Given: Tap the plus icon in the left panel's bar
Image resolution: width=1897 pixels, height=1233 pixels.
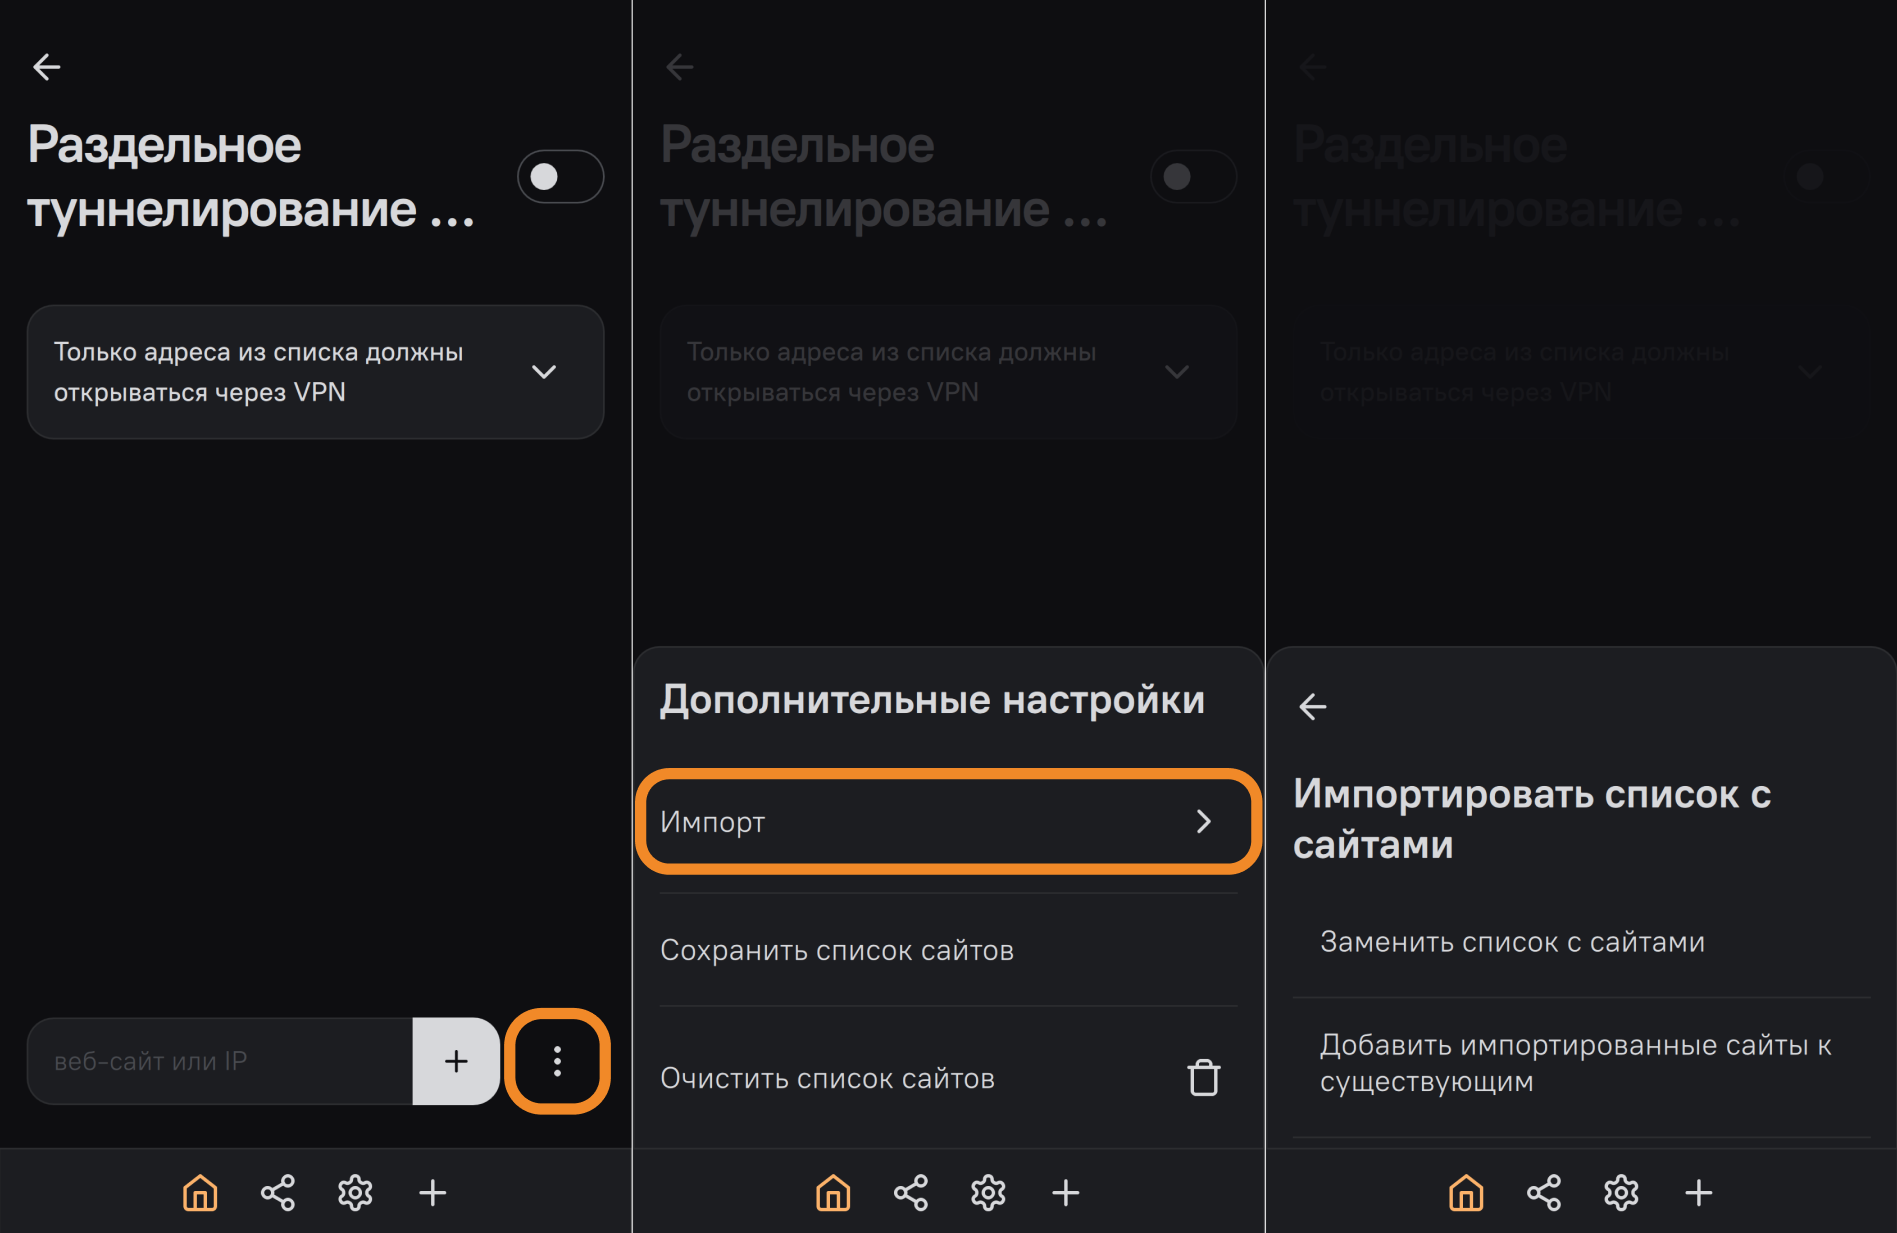Looking at the screenshot, I should (433, 1193).
